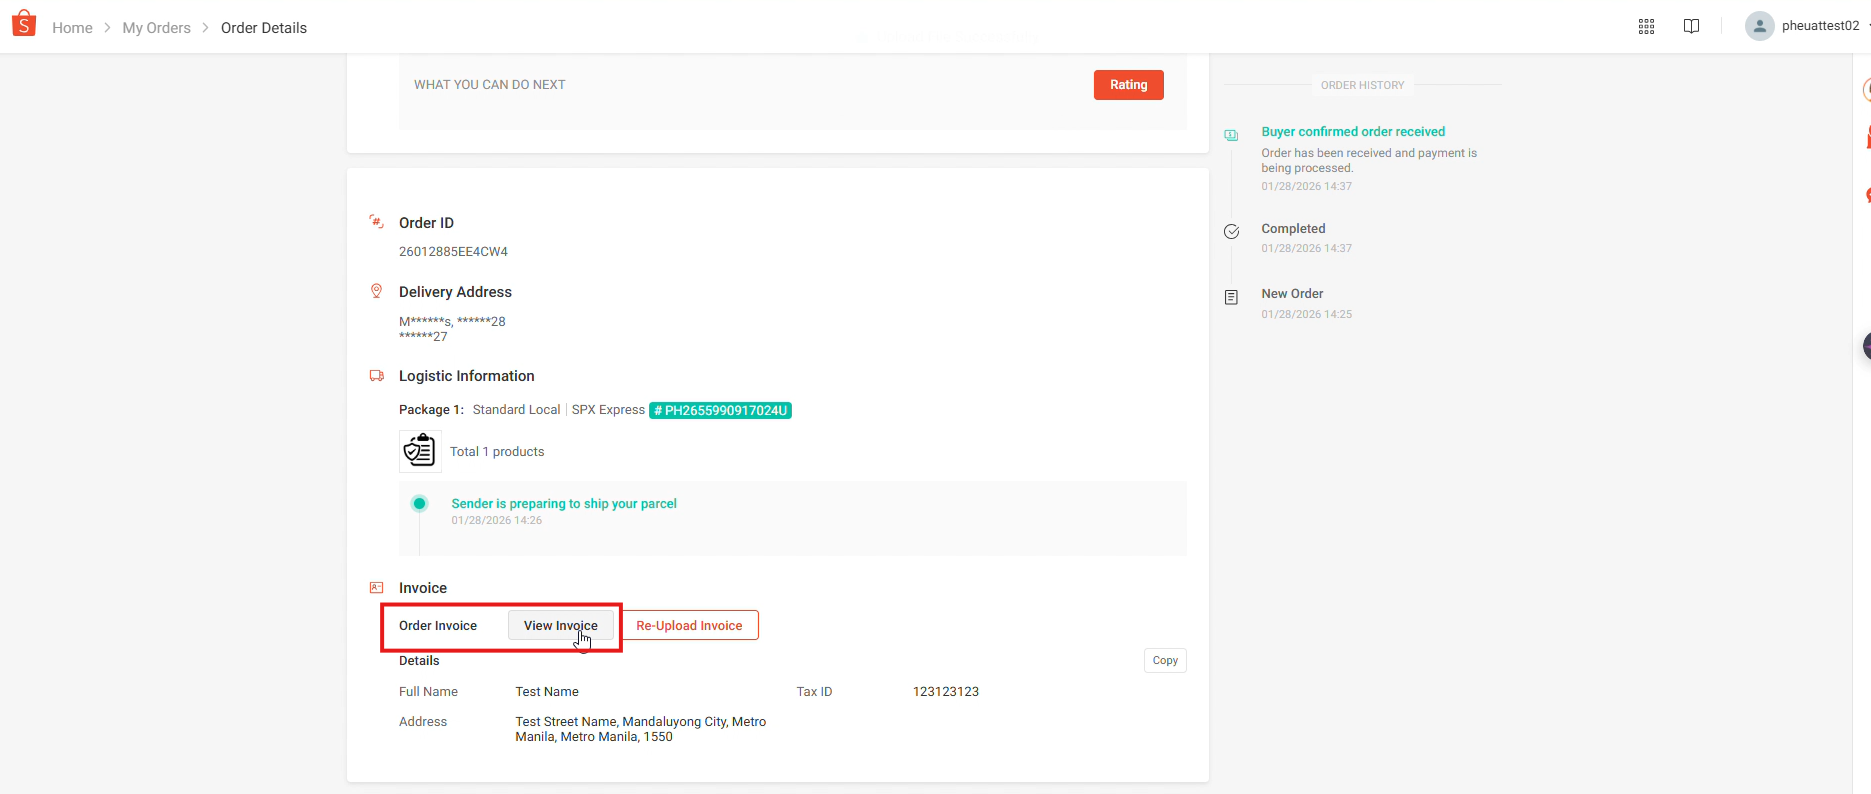Click the Tax ID value 123123123
This screenshot has height=794, width=1871.
pyautogui.click(x=946, y=692)
